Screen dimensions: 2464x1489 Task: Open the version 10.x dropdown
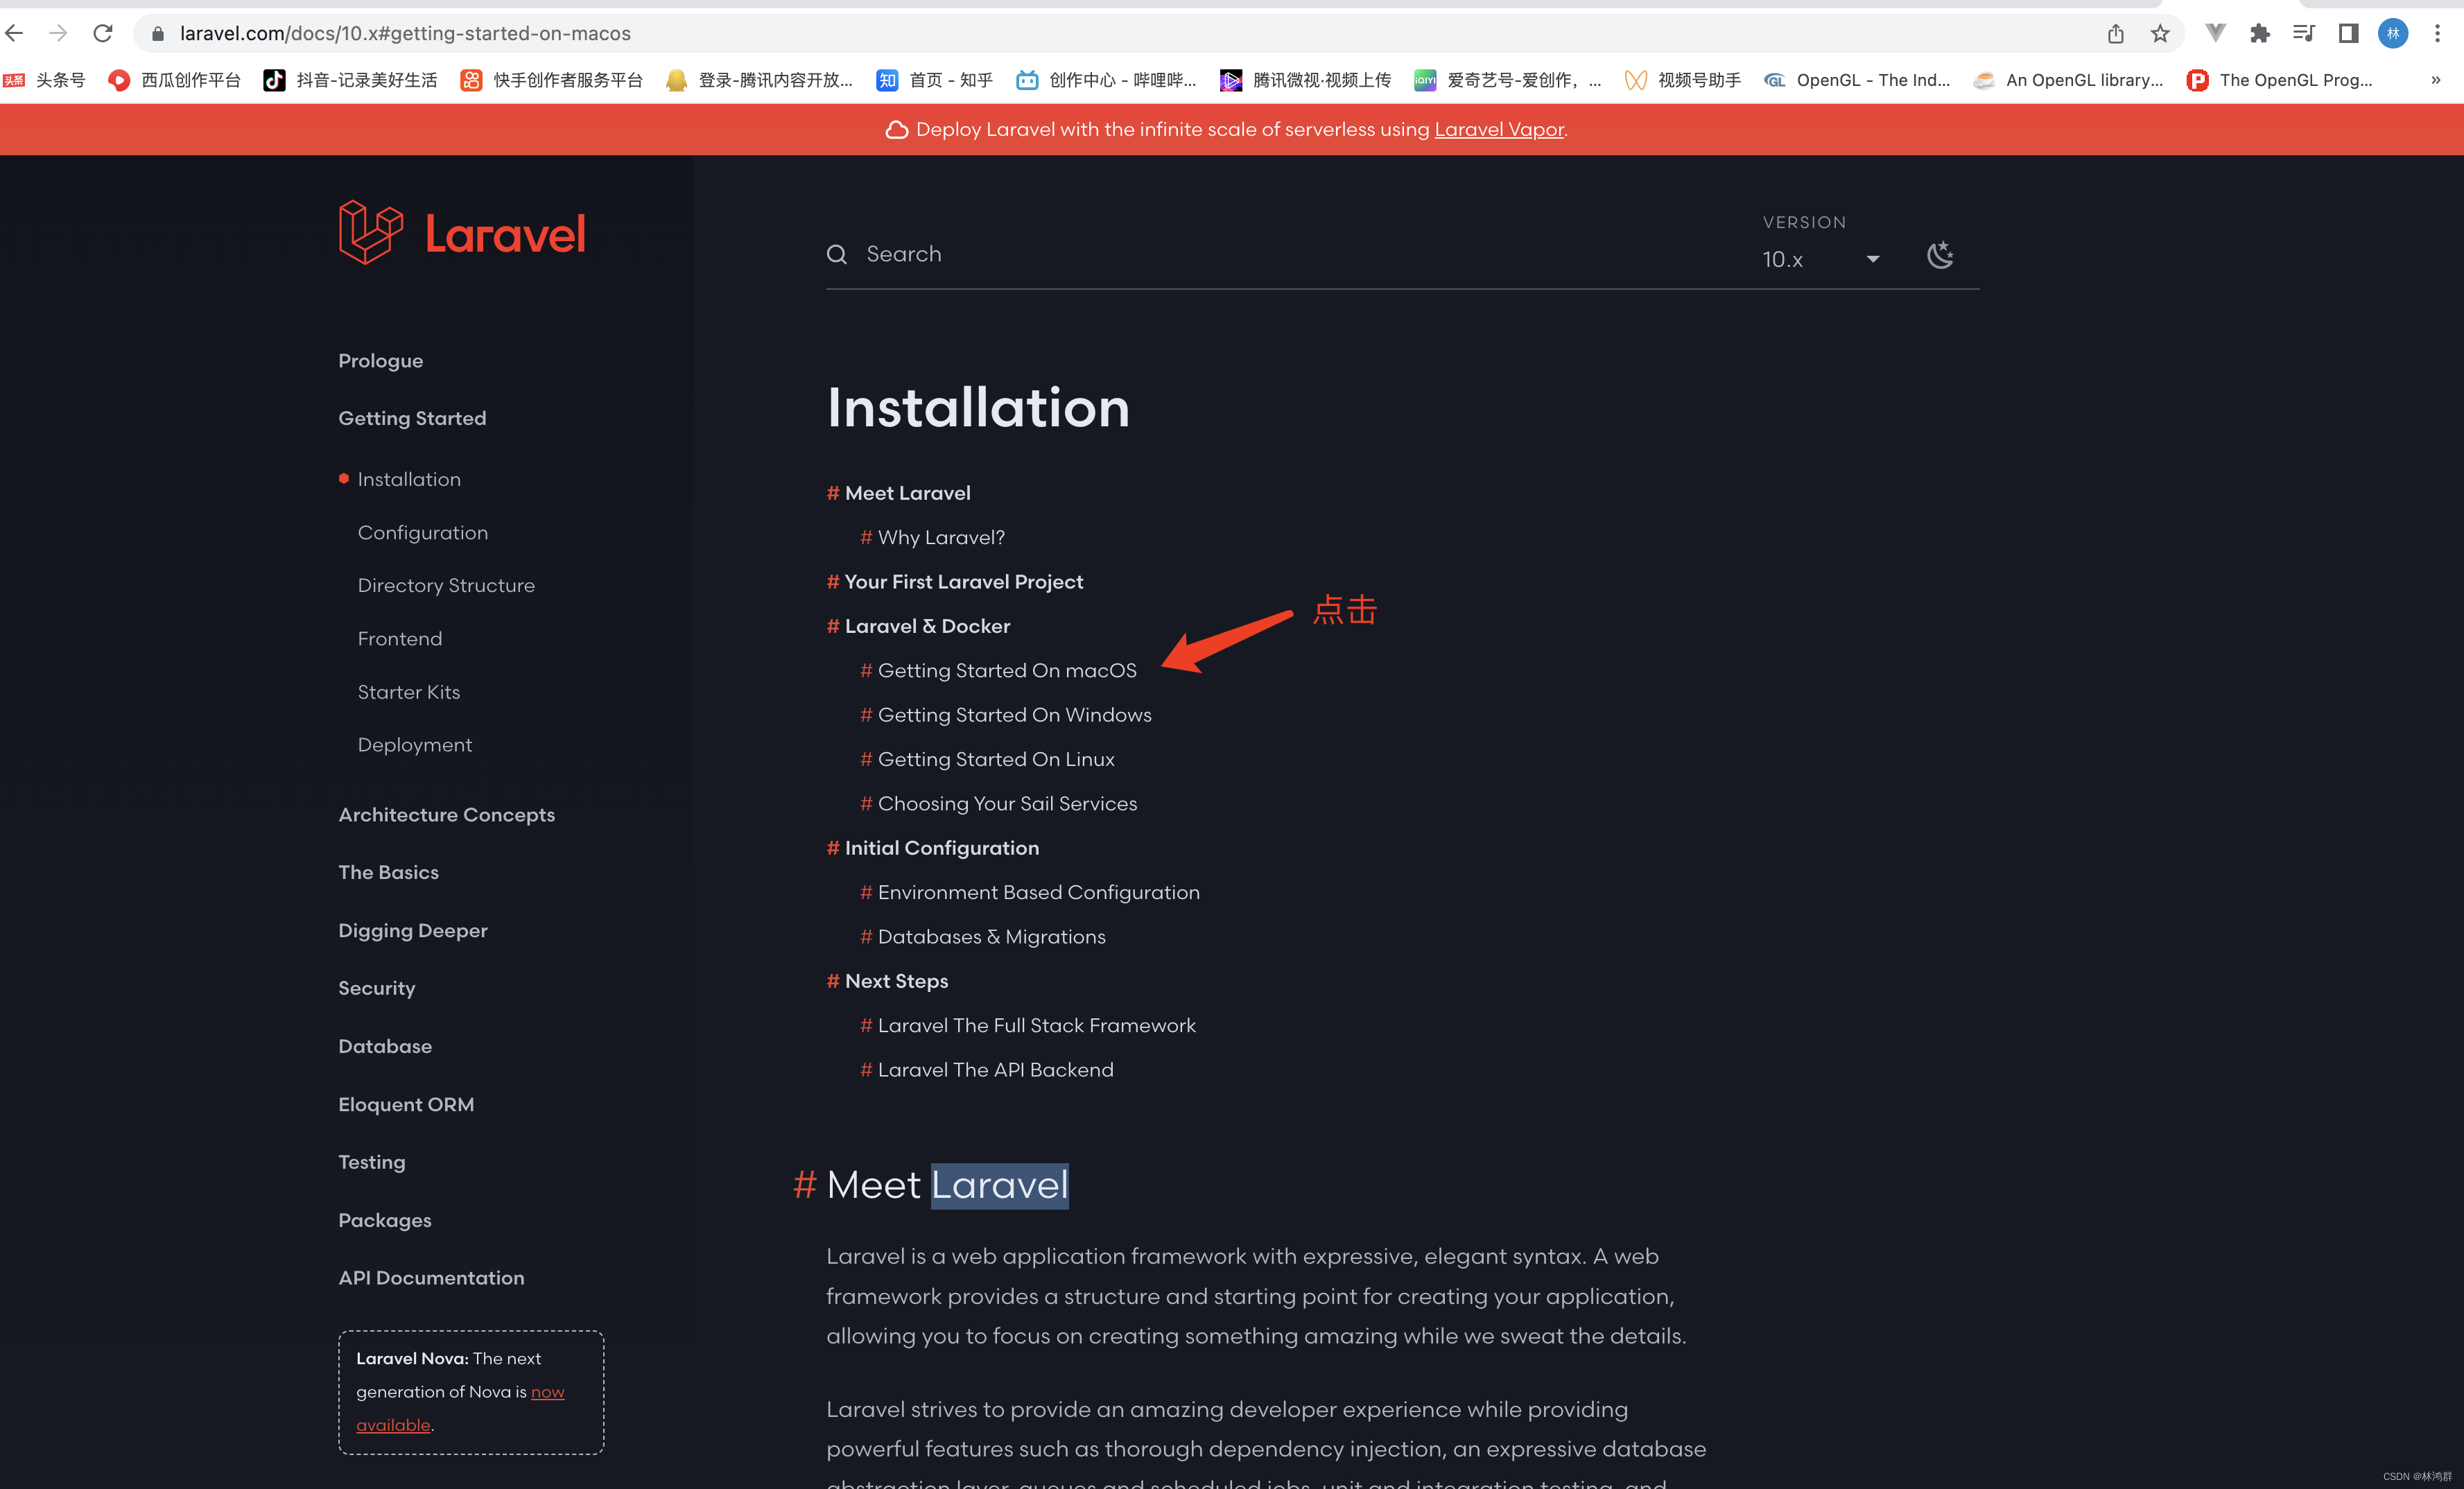1820,259
